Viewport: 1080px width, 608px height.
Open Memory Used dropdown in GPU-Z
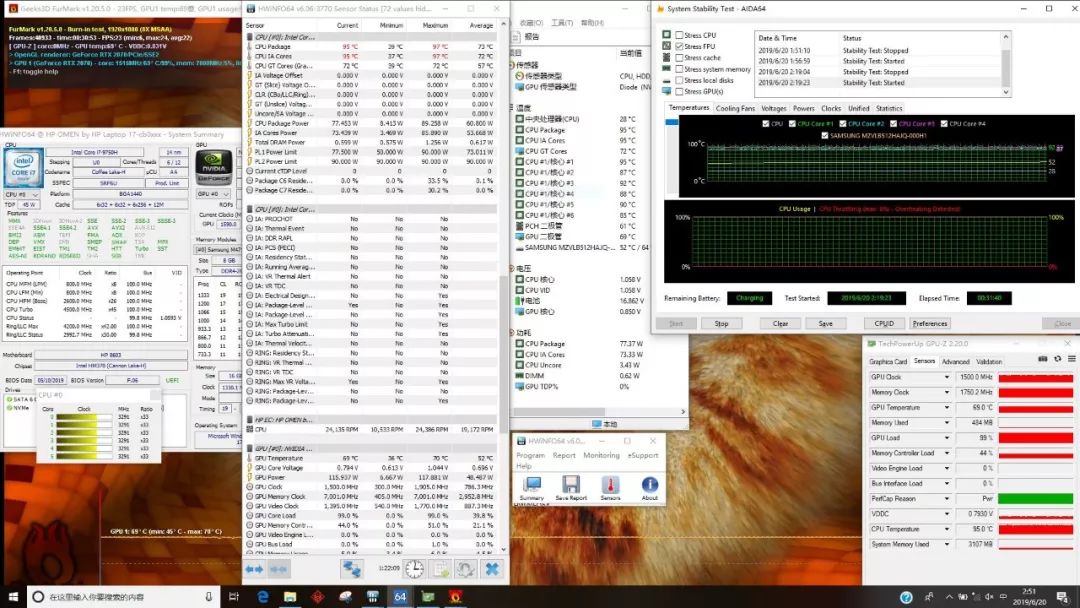[x=946, y=423]
